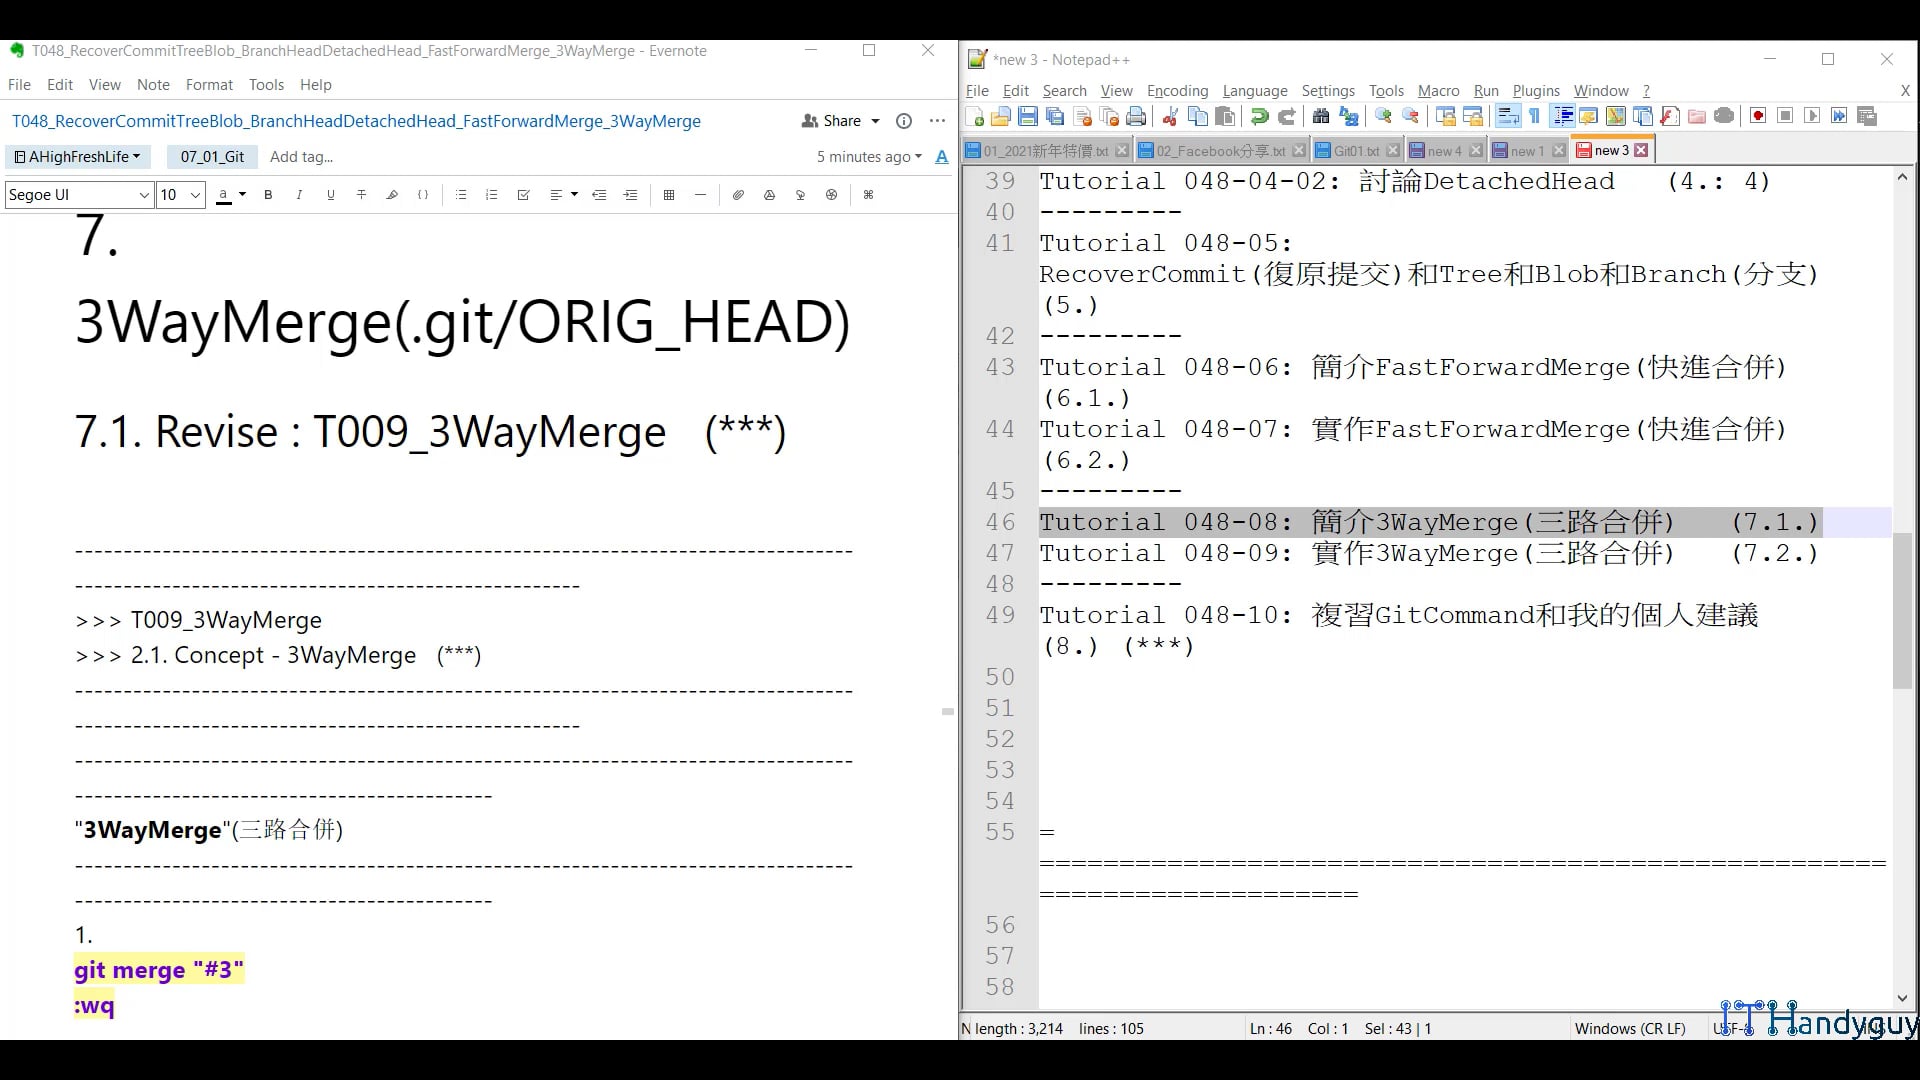Viewport: 1920px width, 1080px height.
Task: Expand the AHighFreshLife notebook dropdown
Action: coord(78,157)
